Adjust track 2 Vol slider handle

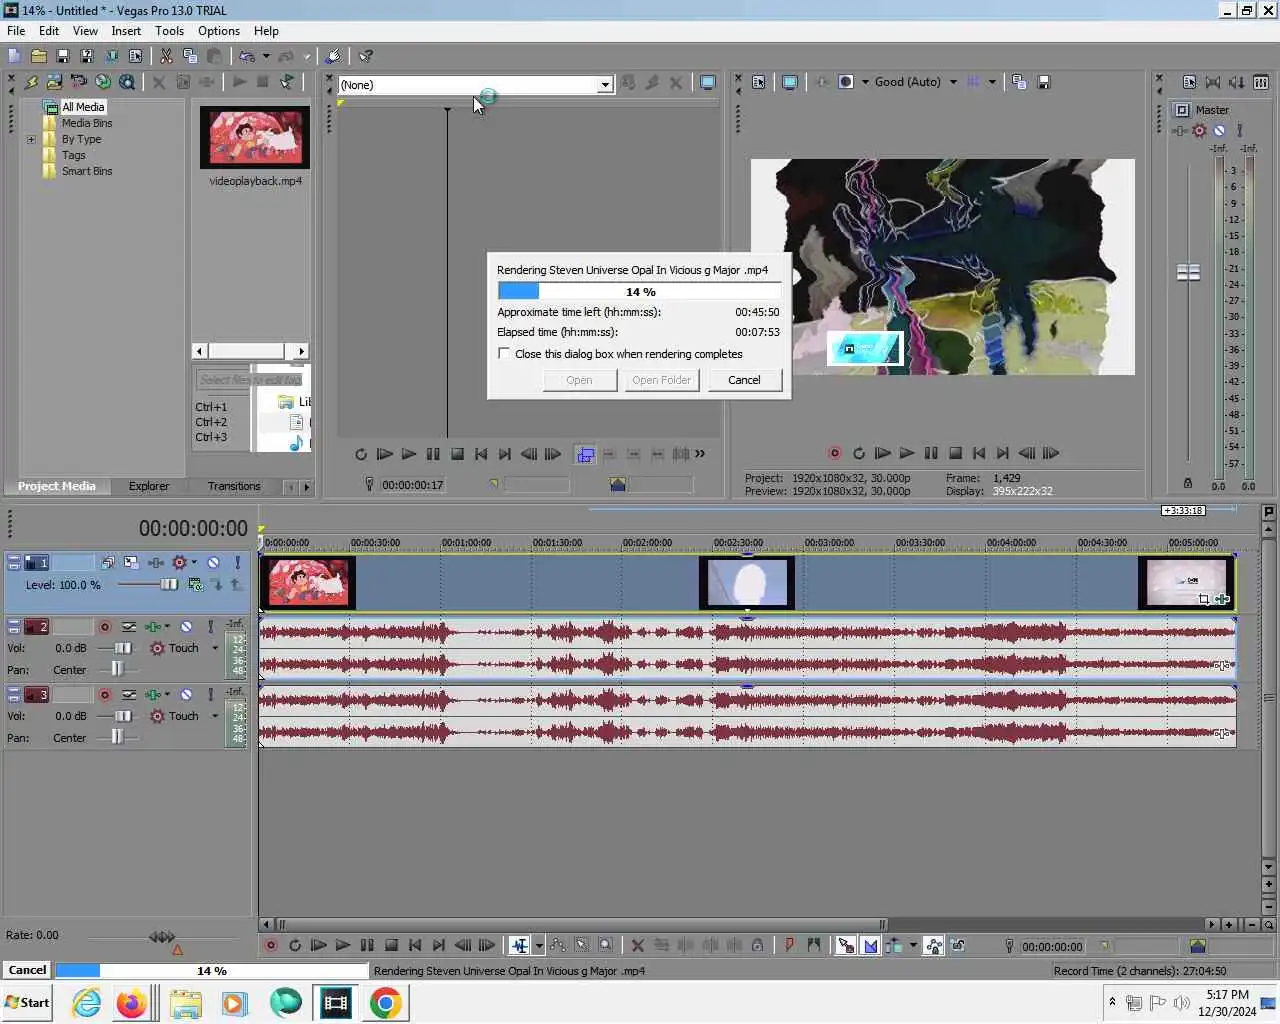[x=123, y=648]
